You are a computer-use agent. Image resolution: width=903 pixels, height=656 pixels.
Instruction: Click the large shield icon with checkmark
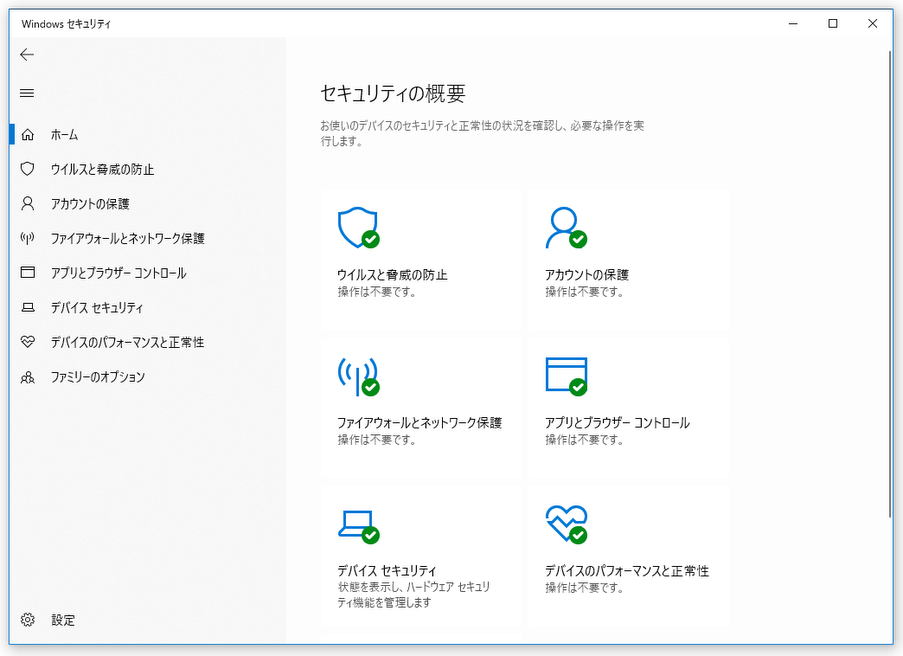[358, 227]
